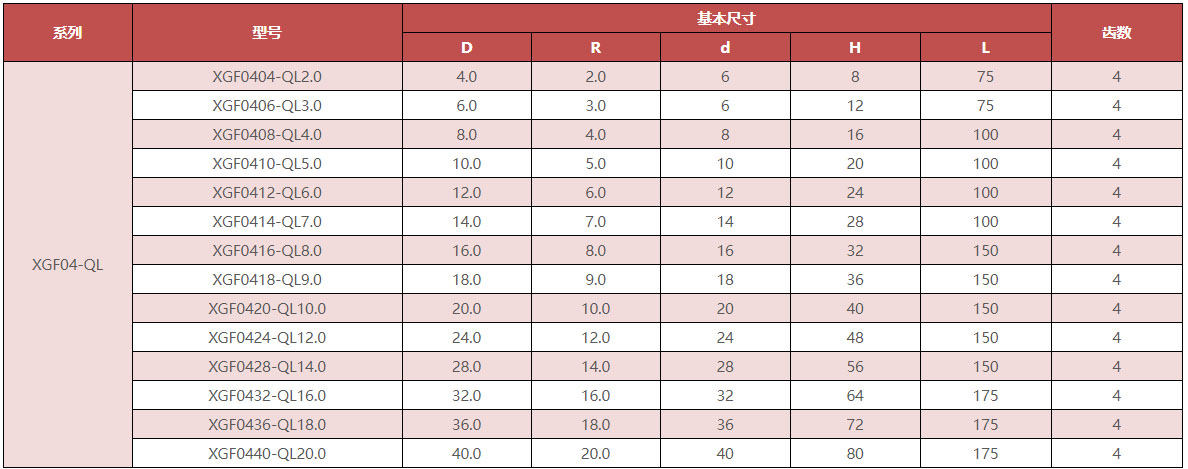This screenshot has width=1188, height=469.
Task: Click model XGF0408-QL4.0
Action: [x=267, y=134]
